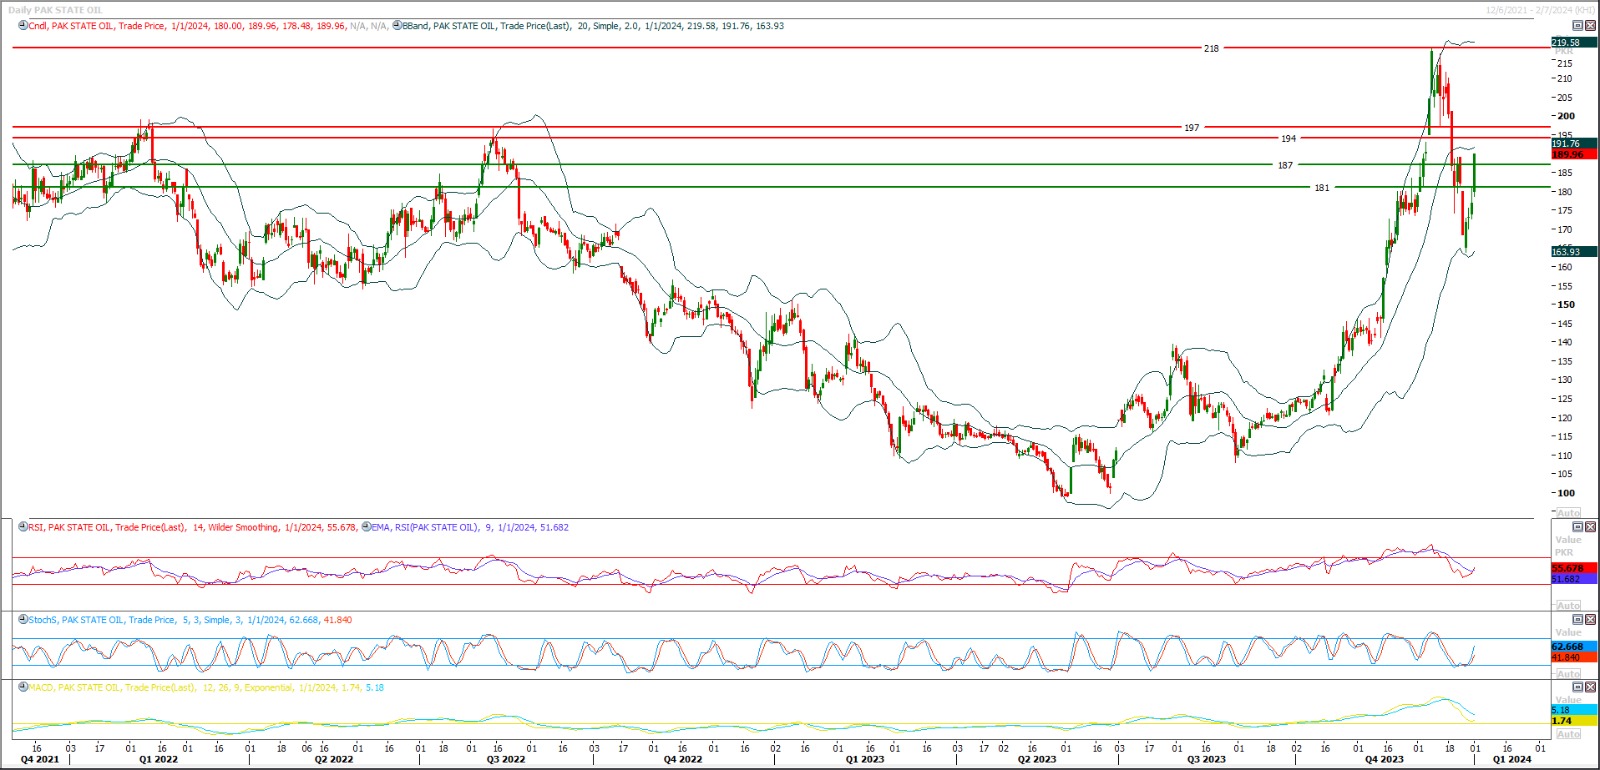Click the clock icon beside the MACD legend
Screen dimensions: 1600x770
click(23, 688)
